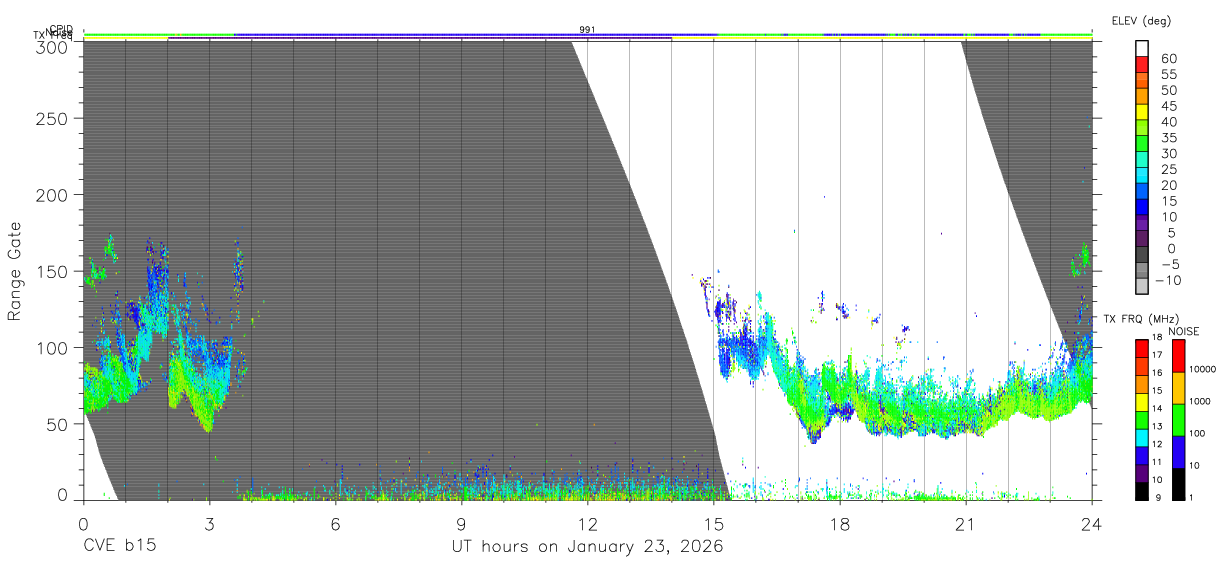Click the 10000 label on NOISE legend
Image resolution: width=1228 pixels, height=567 pixels.
[x=1203, y=369]
